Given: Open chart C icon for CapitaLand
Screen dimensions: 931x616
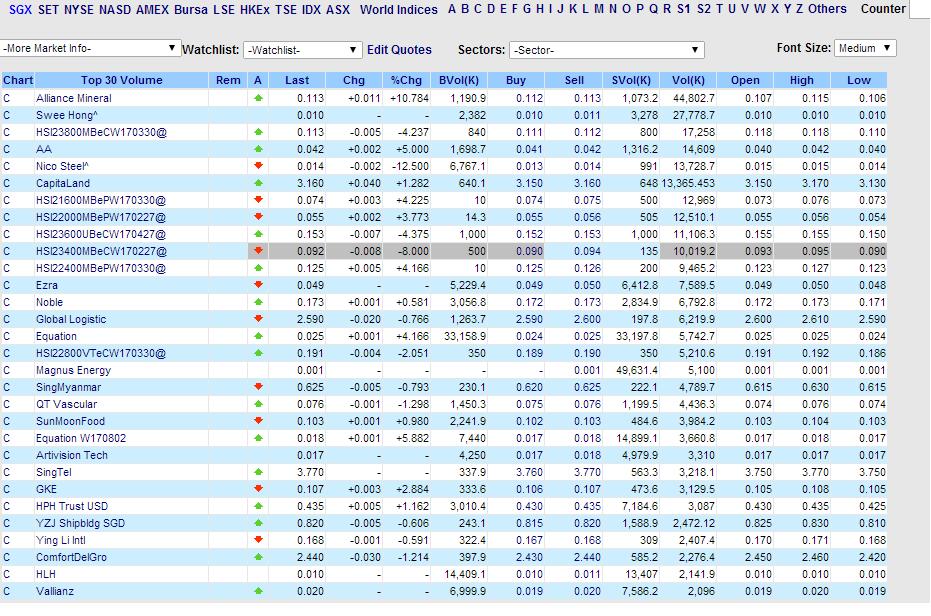Looking at the screenshot, I should pos(7,183).
